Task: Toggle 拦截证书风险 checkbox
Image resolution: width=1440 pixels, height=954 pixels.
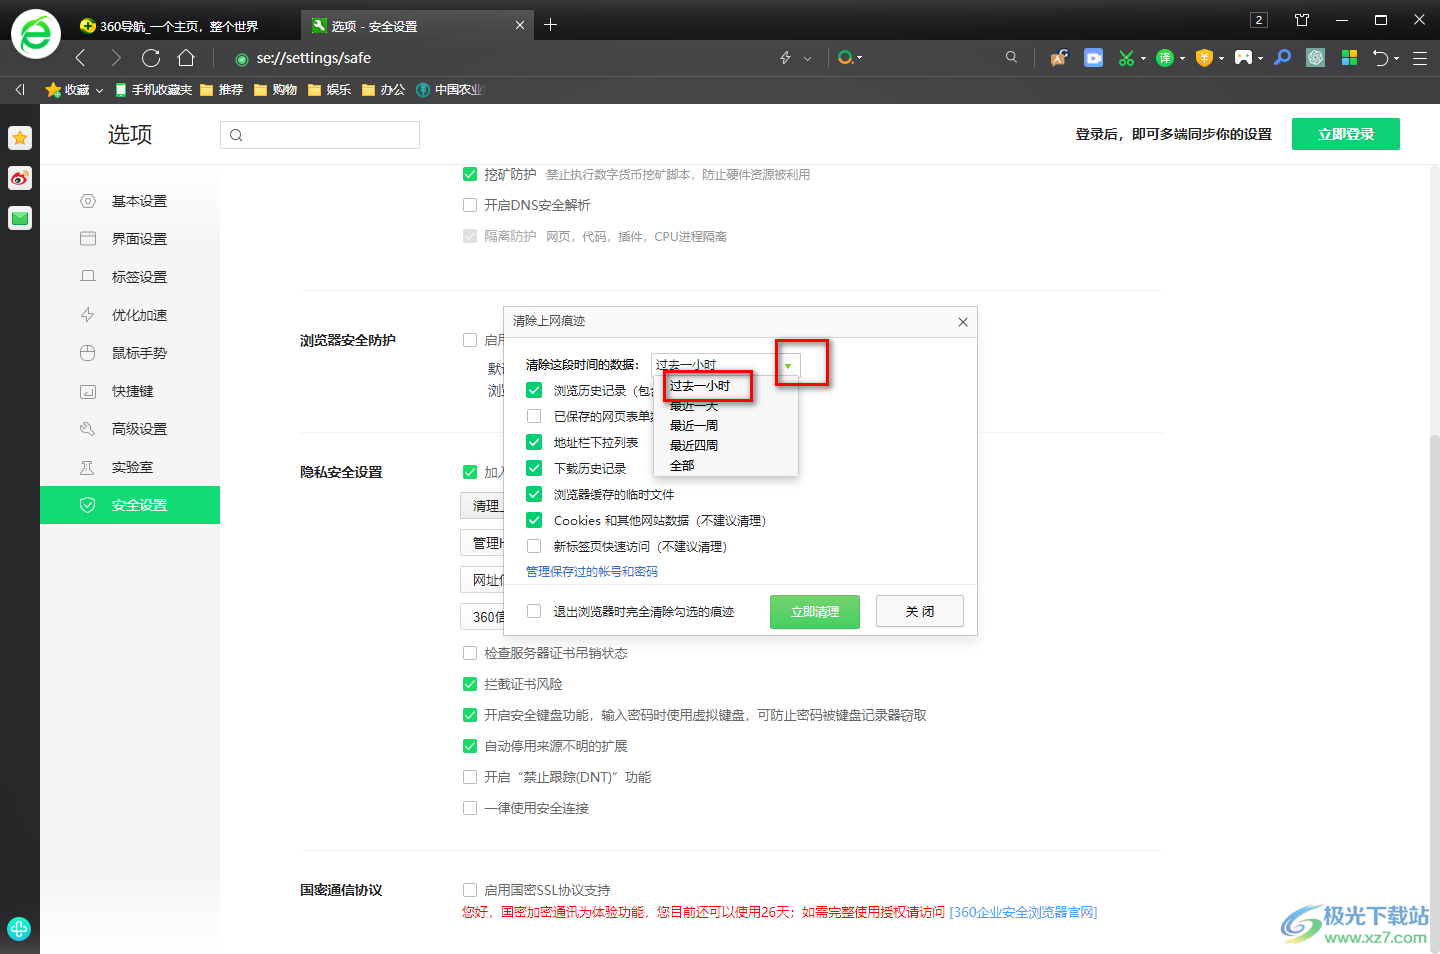Action: pyautogui.click(x=470, y=684)
